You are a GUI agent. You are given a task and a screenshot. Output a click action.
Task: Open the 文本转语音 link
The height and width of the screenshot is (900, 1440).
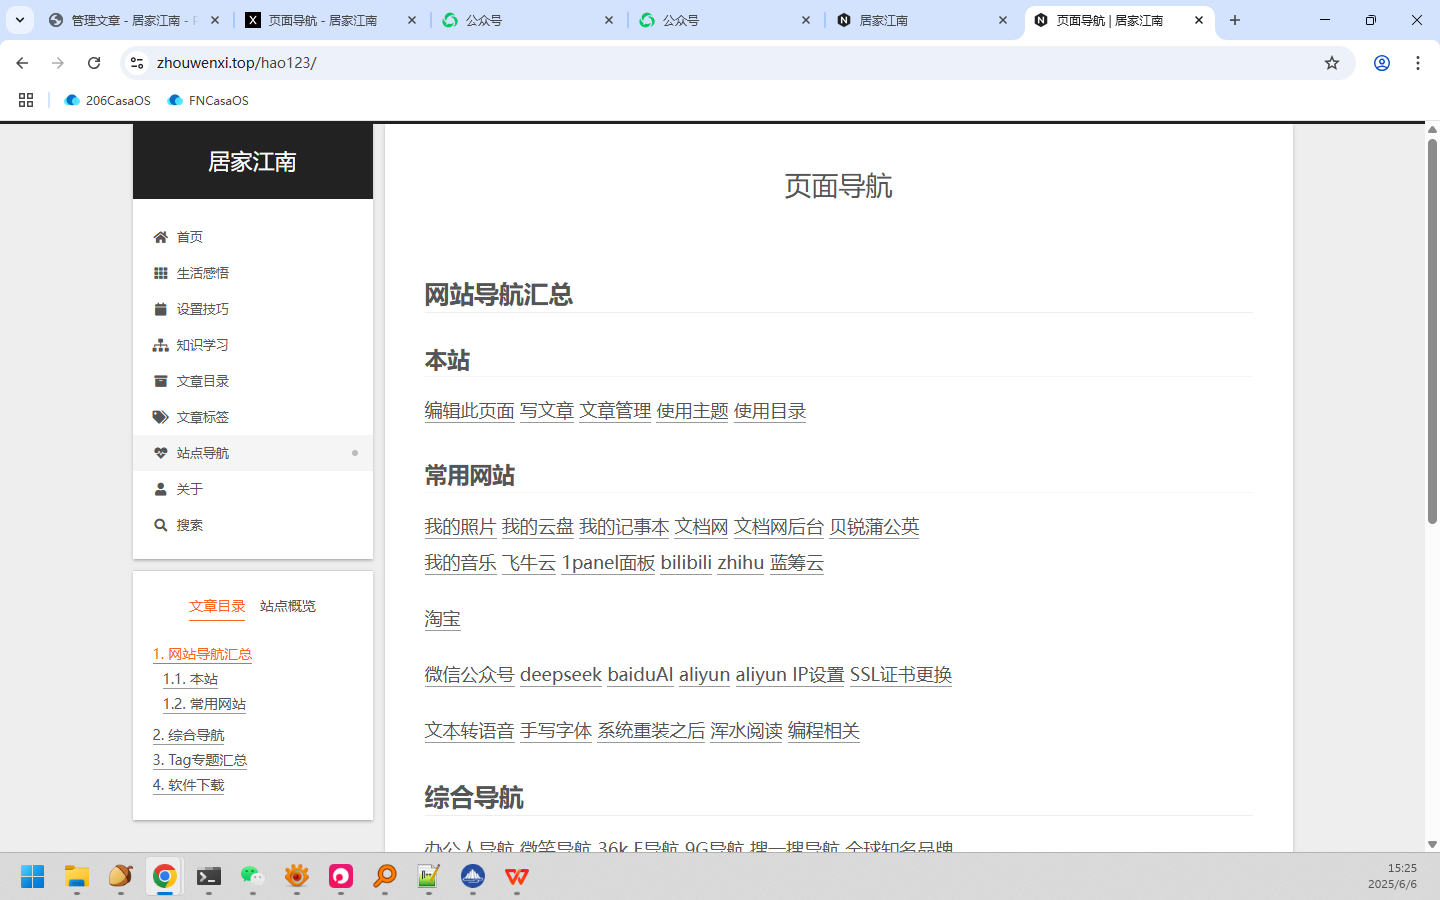pyautogui.click(x=469, y=731)
